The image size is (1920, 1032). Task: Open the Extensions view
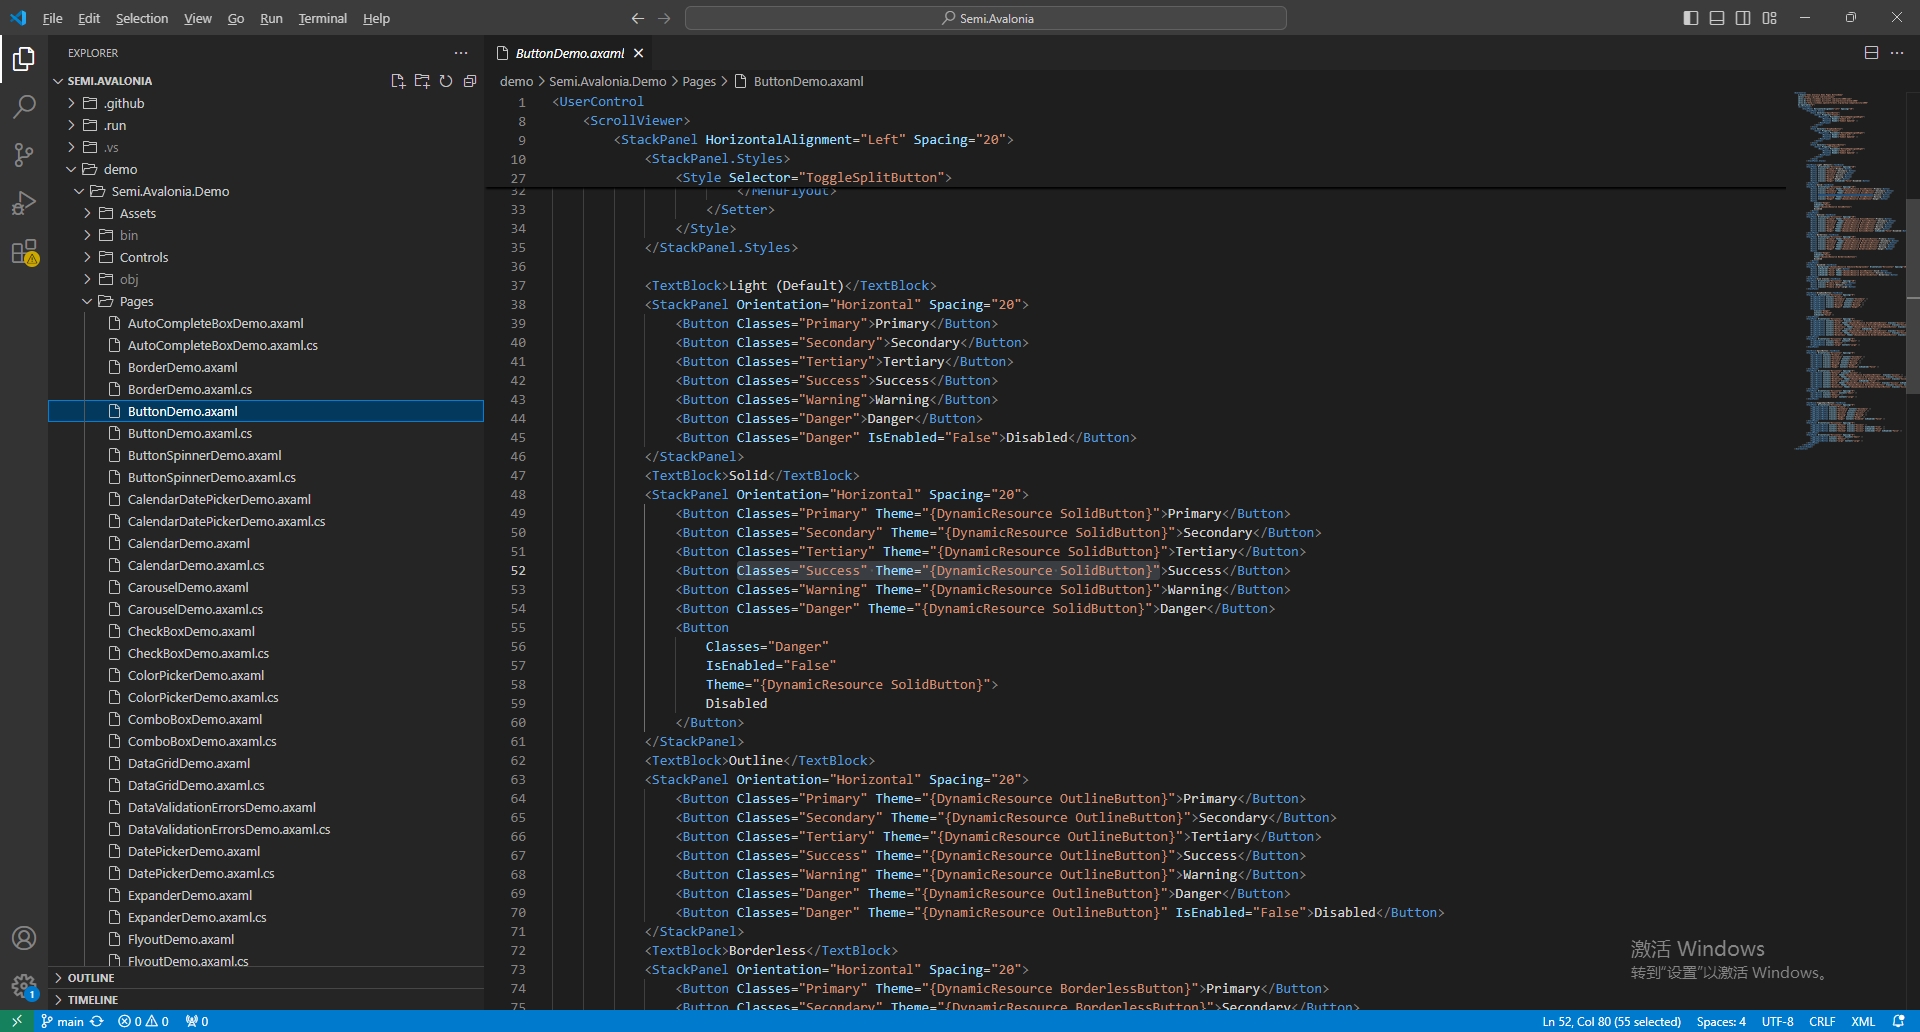24,252
